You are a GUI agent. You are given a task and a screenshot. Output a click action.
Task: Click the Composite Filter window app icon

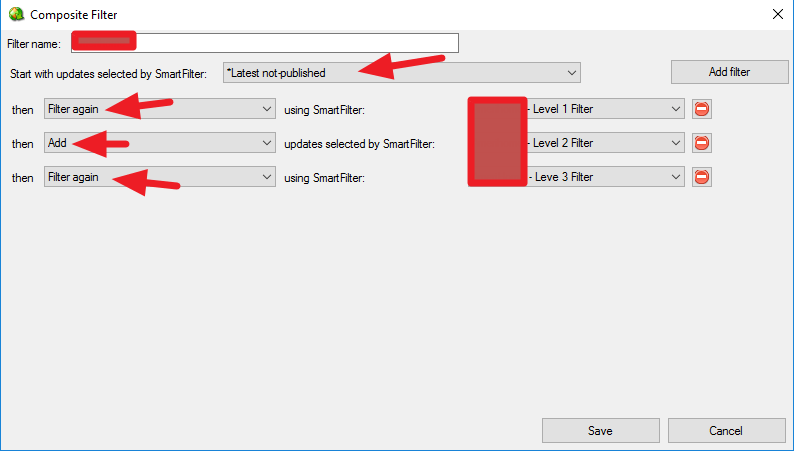pyautogui.click(x=15, y=14)
